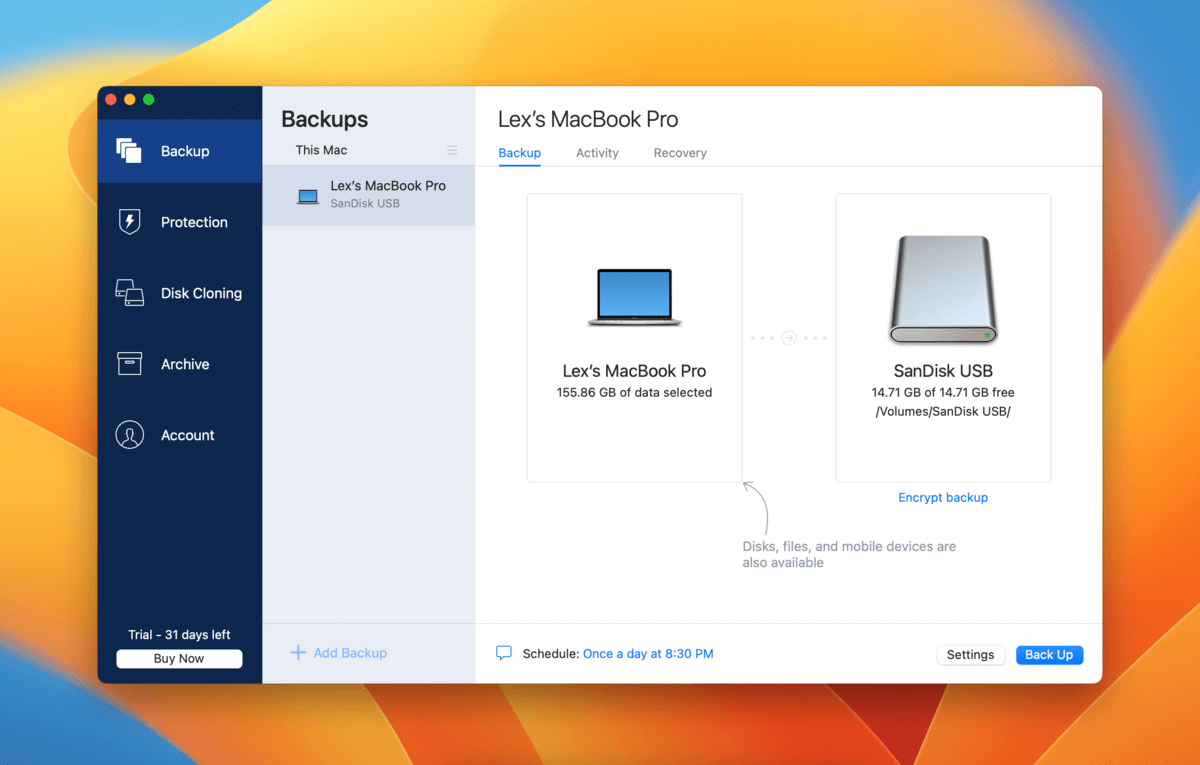Click the SanDisk USB destination card title

click(x=943, y=371)
